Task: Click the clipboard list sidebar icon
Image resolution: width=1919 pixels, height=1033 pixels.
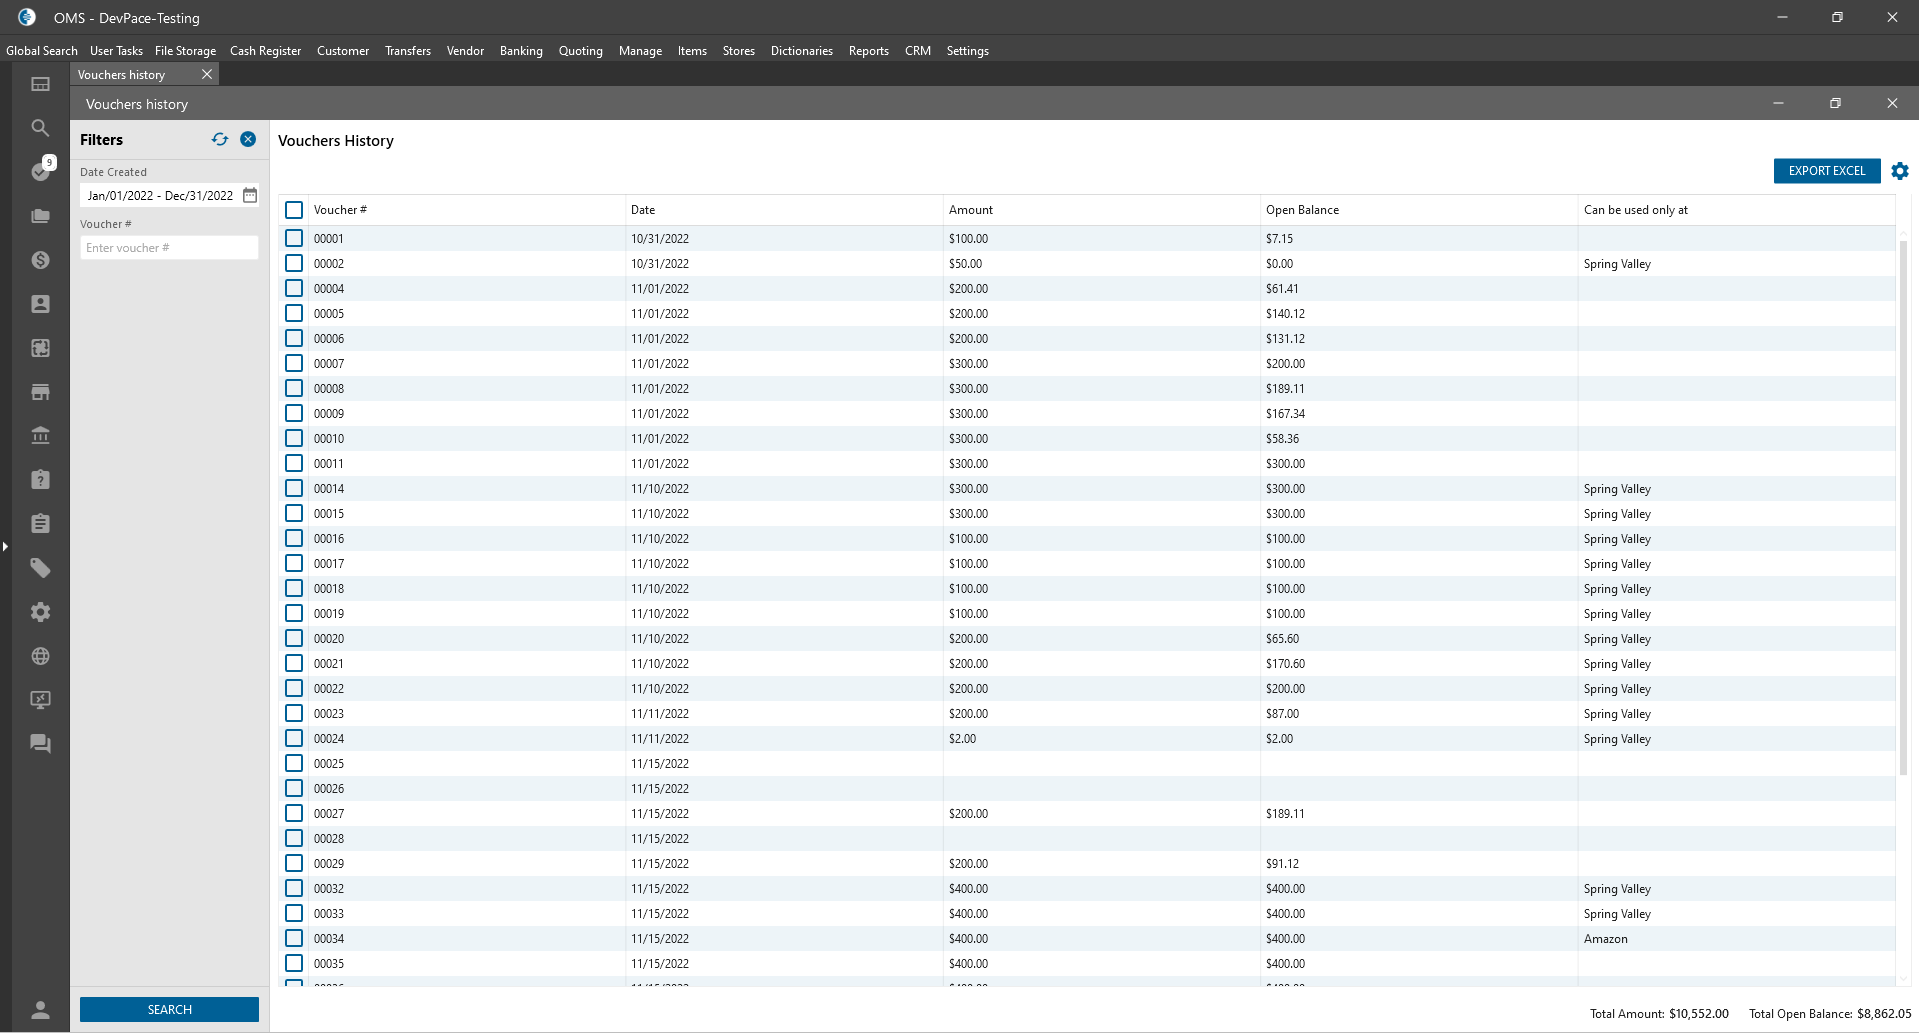Action: pos(40,524)
